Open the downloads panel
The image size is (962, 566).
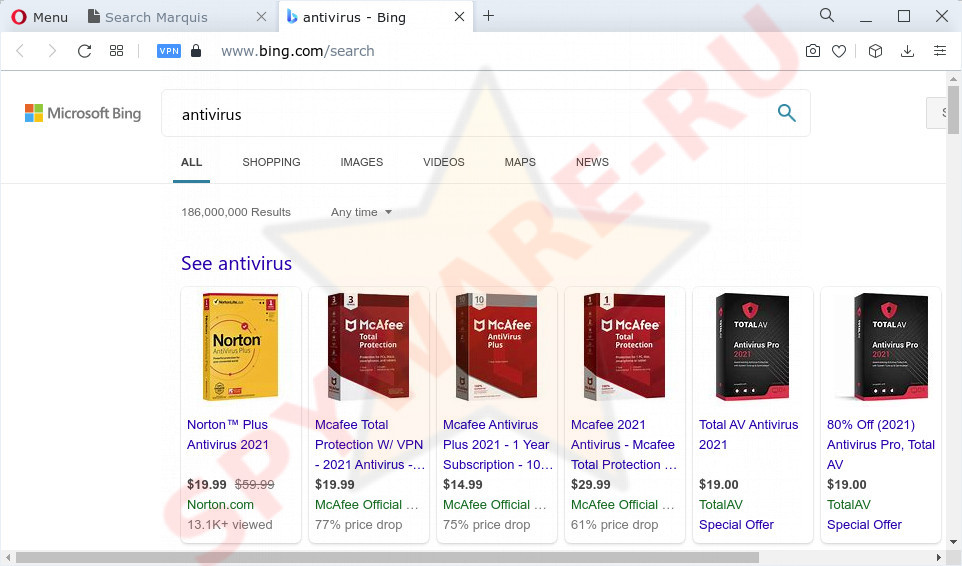907,51
